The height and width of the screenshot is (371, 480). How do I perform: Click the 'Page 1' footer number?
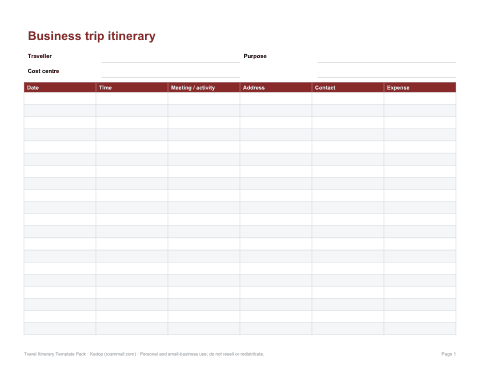[449, 354]
